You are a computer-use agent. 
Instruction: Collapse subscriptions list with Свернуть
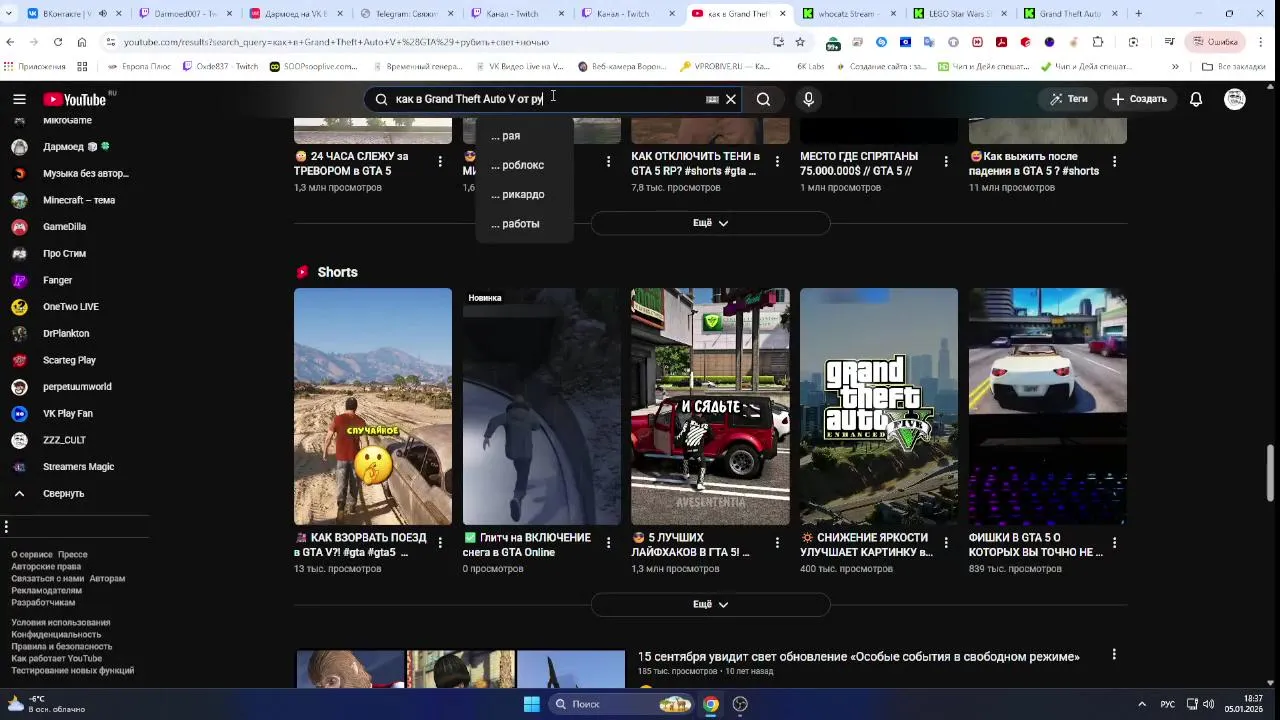pyautogui.click(x=64, y=493)
